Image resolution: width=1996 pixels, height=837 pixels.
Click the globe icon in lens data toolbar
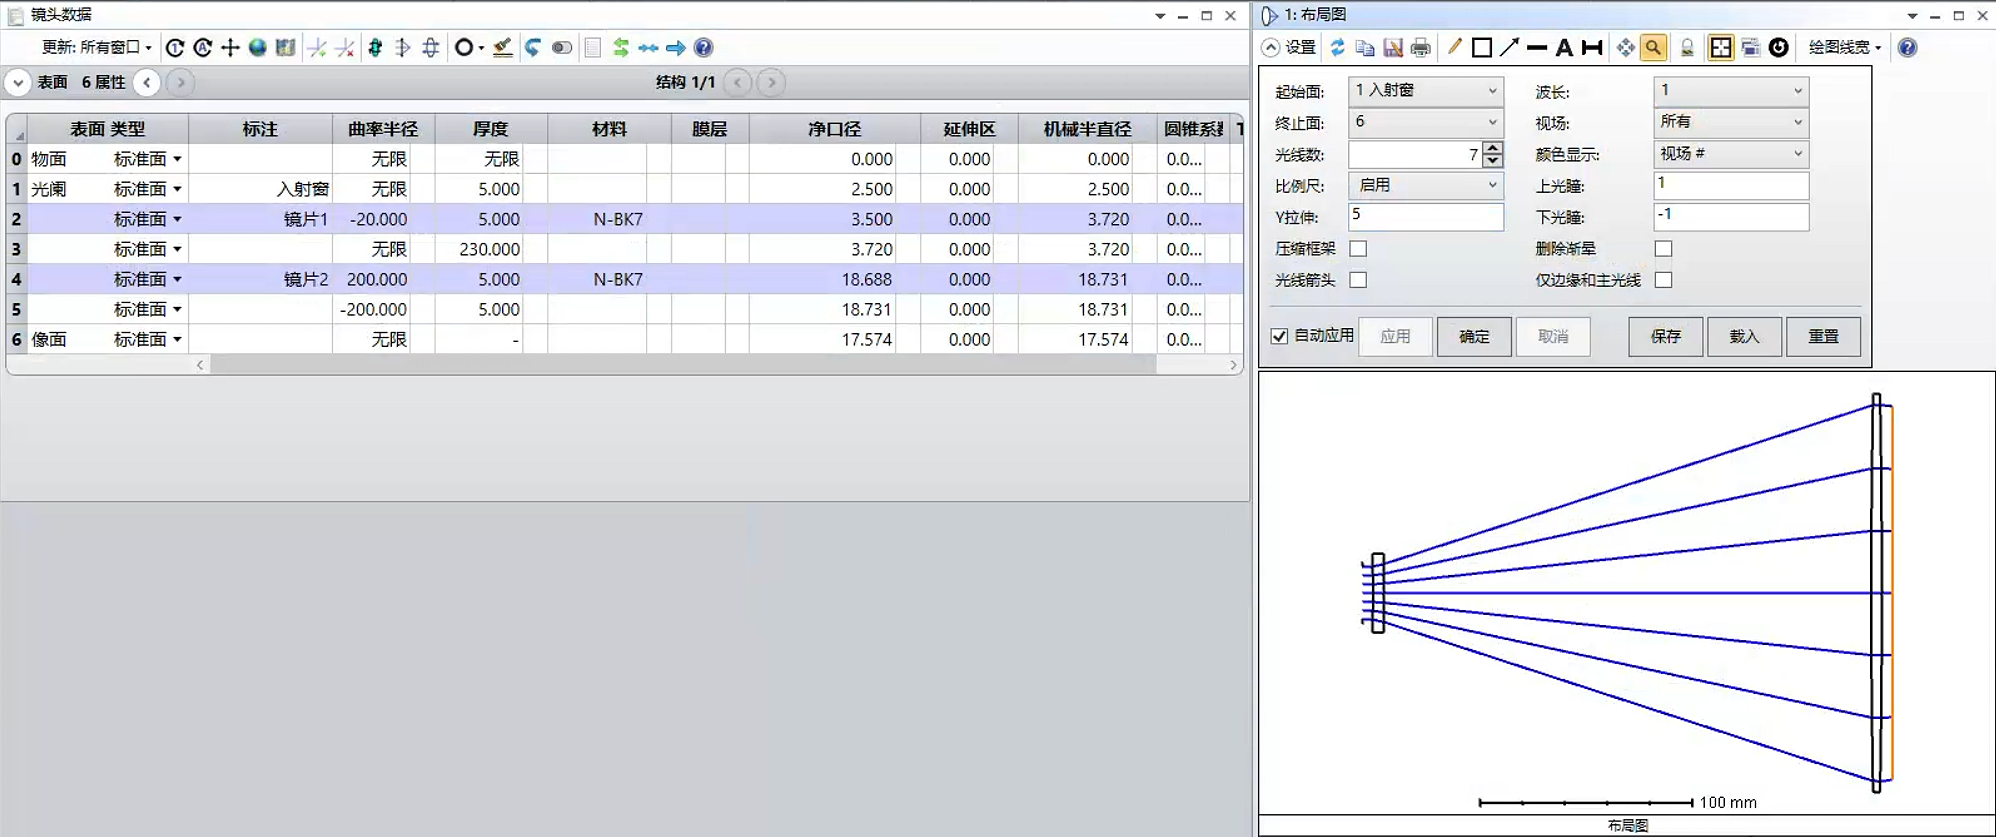[x=258, y=48]
